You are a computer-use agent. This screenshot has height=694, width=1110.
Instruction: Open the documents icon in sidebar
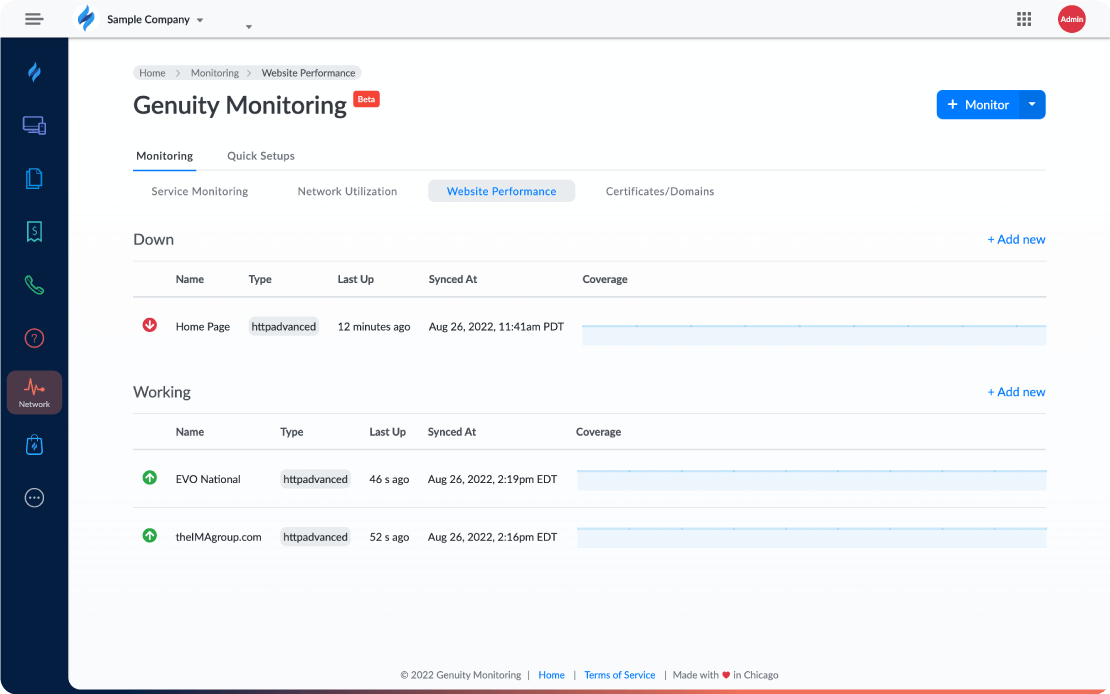34,179
